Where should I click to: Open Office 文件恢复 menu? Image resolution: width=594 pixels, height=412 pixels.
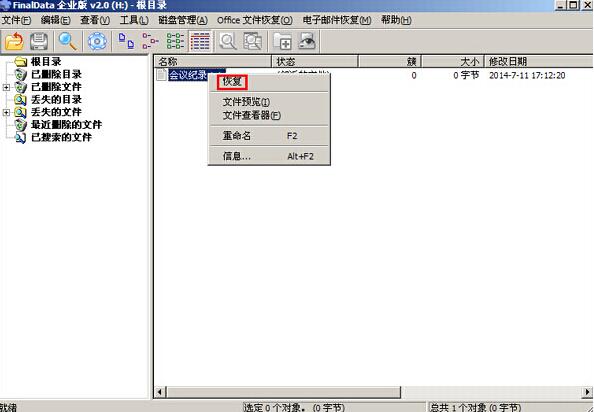point(255,20)
